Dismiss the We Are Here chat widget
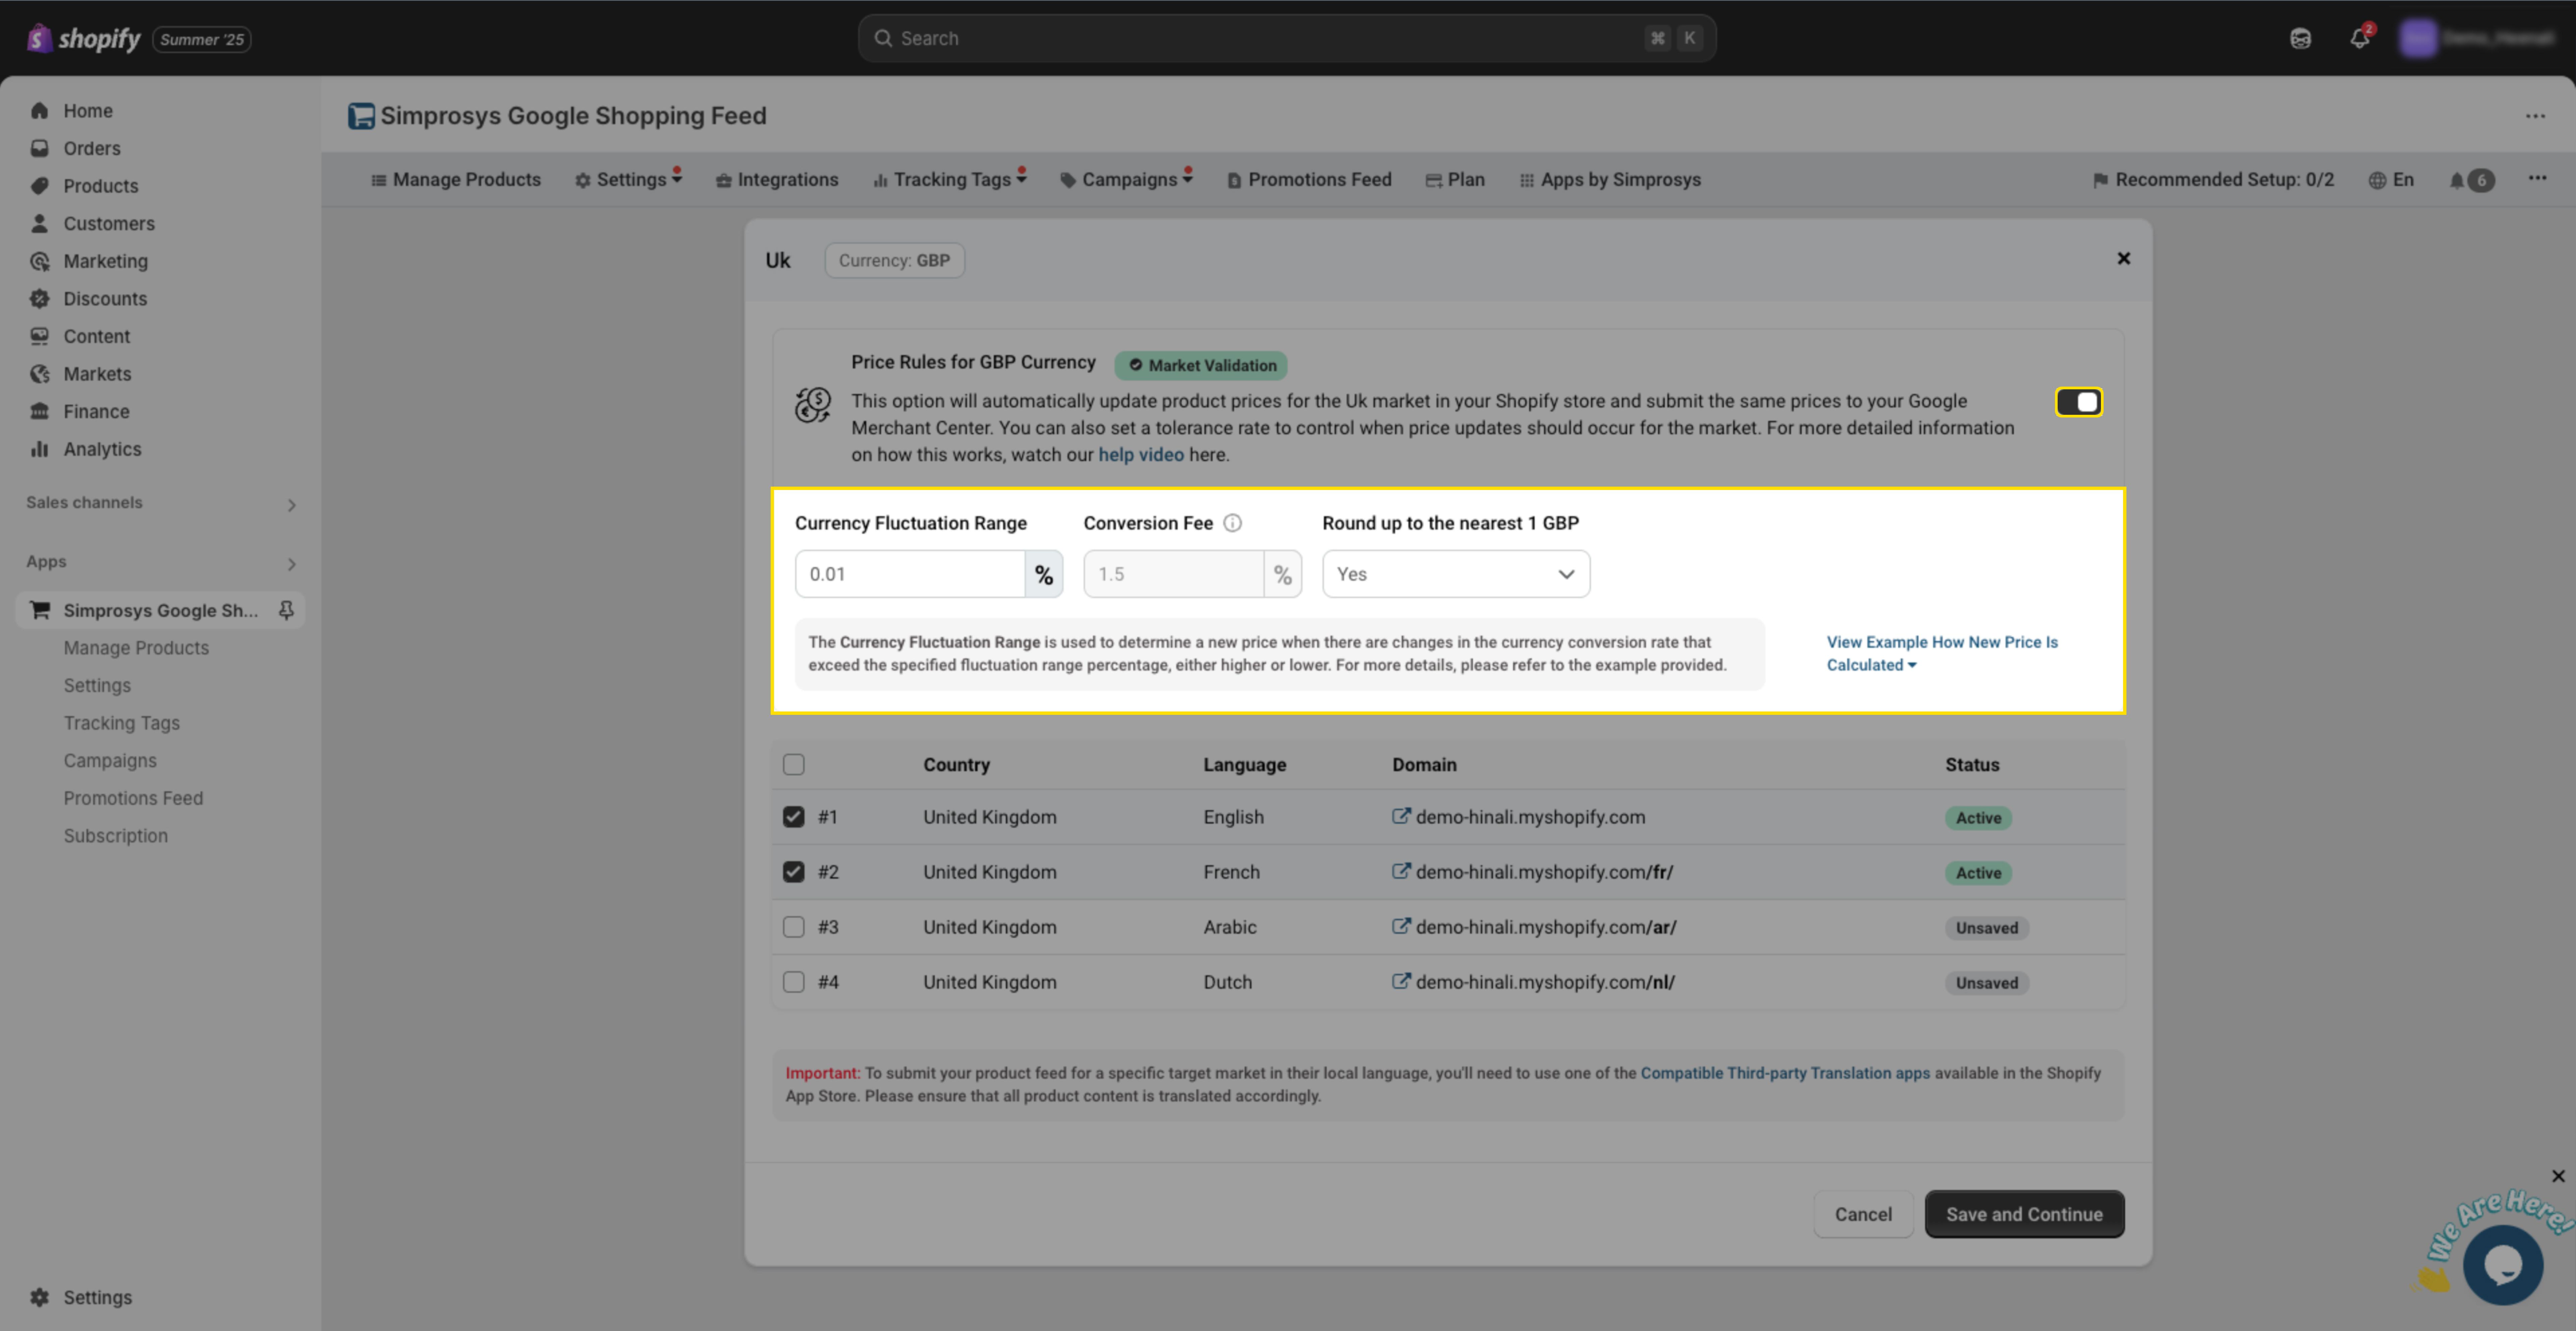Image resolution: width=2576 pixels, height=1331 pixels. click(2558, 1176)
